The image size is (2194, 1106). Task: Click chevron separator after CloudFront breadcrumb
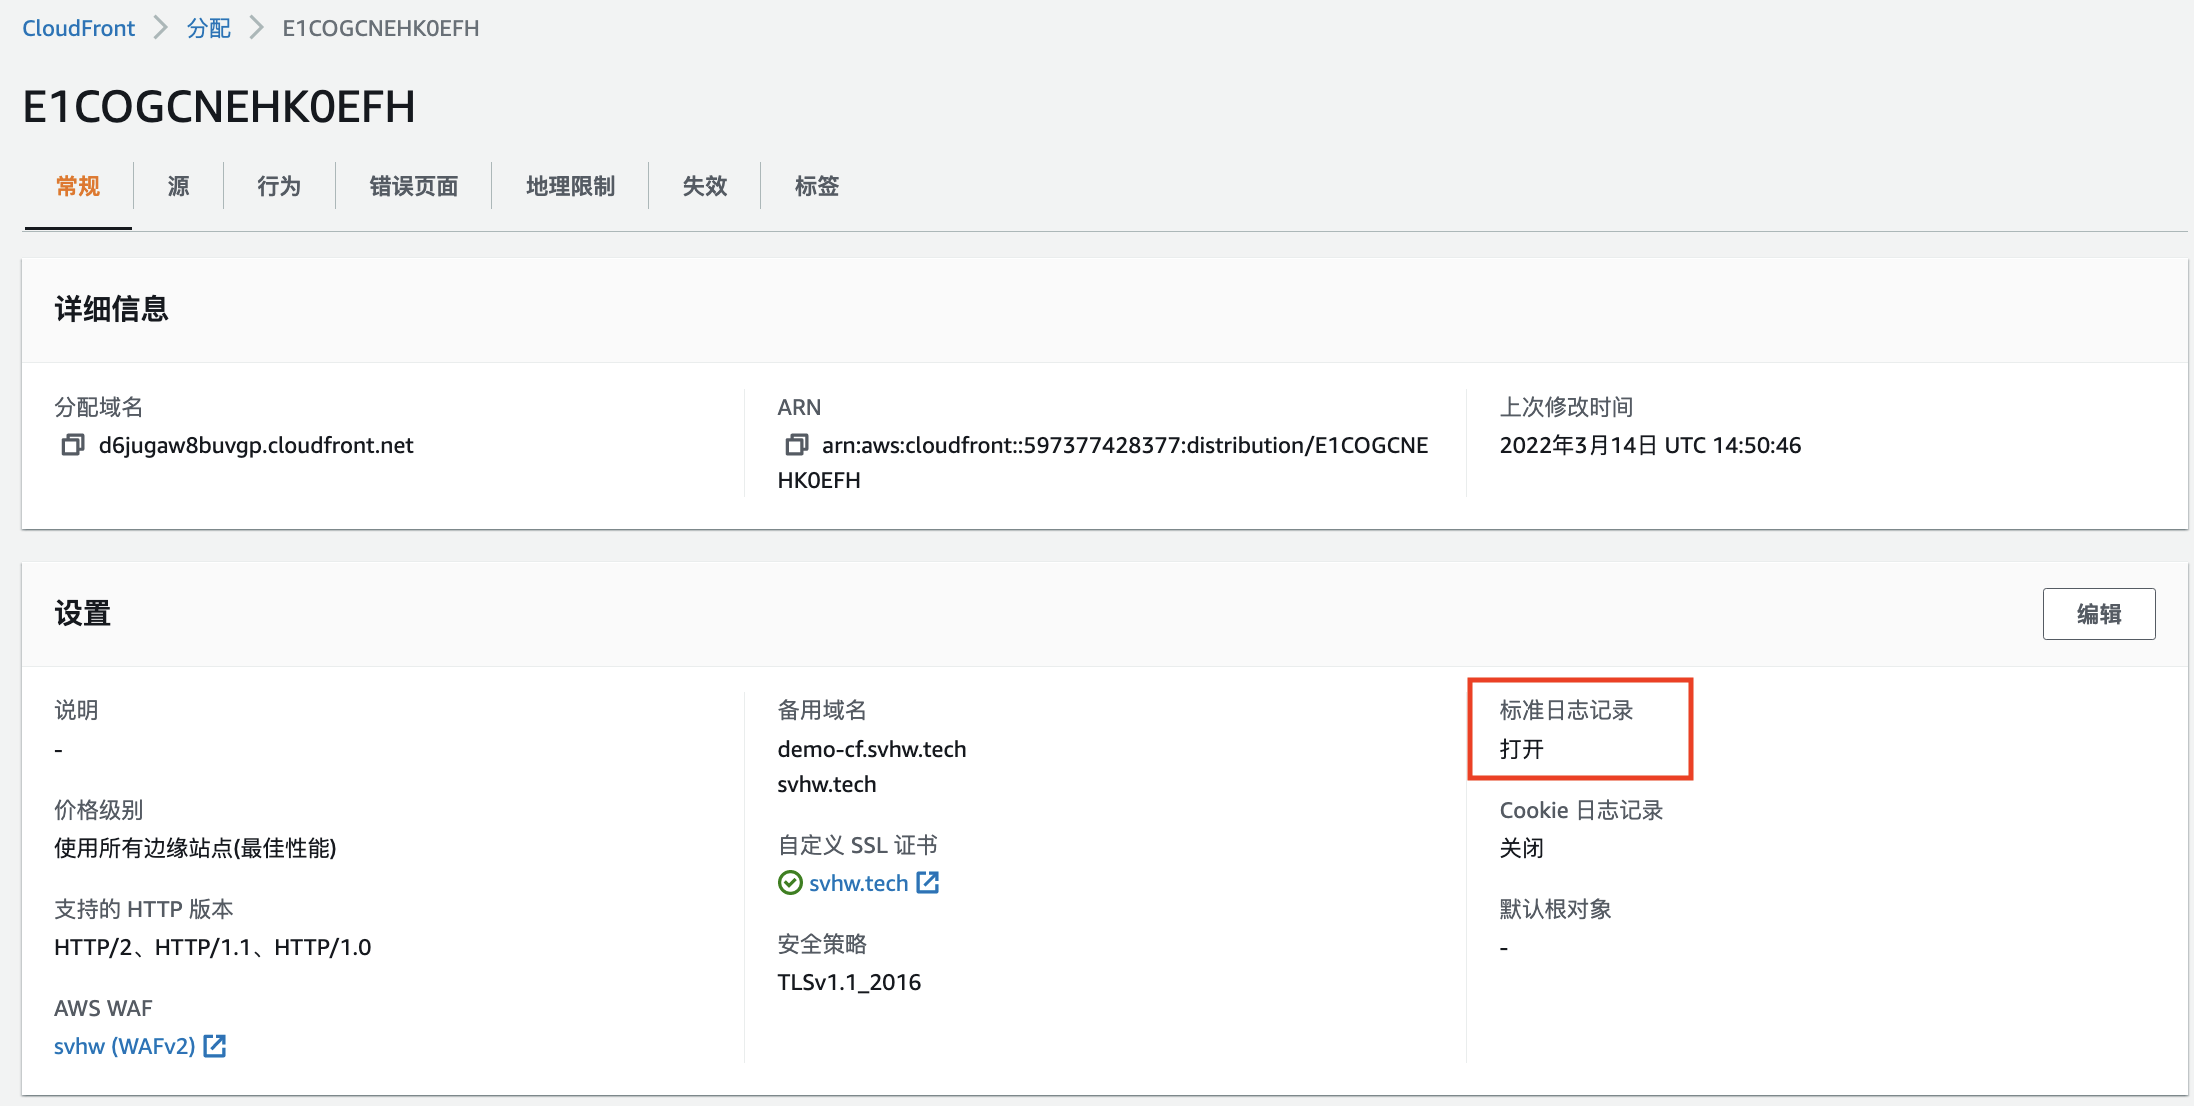[x=161, y=28]
